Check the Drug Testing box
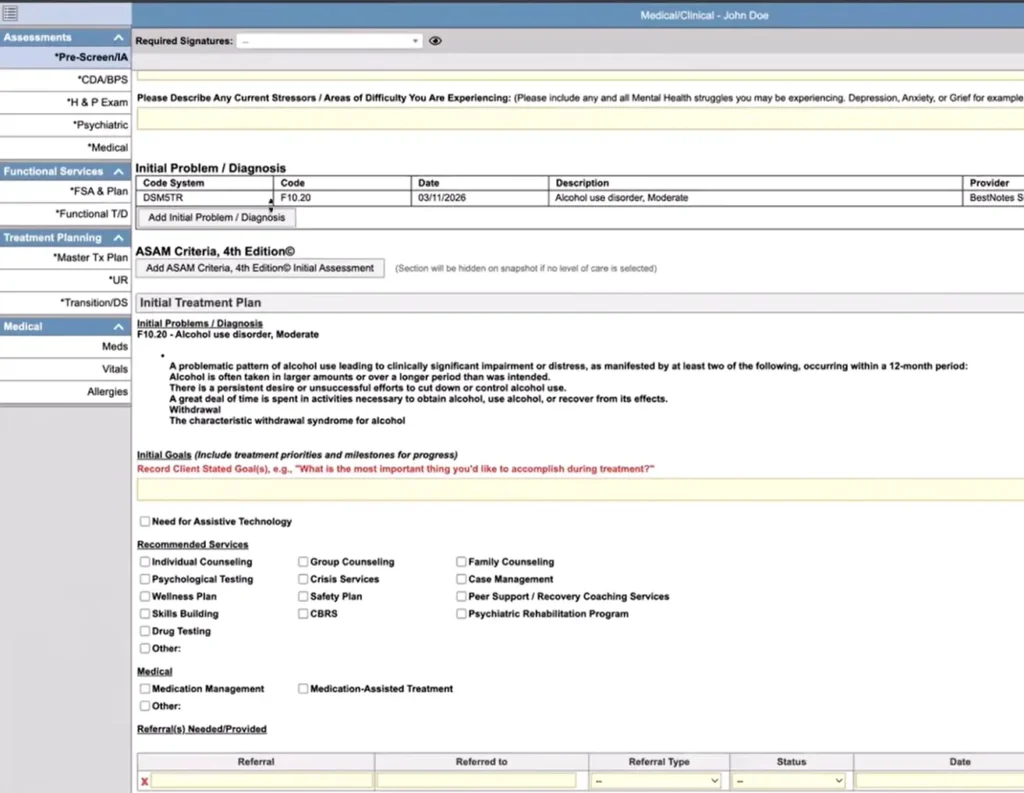The width and height of the screenshot is (1024, 793). click(144, 631)
